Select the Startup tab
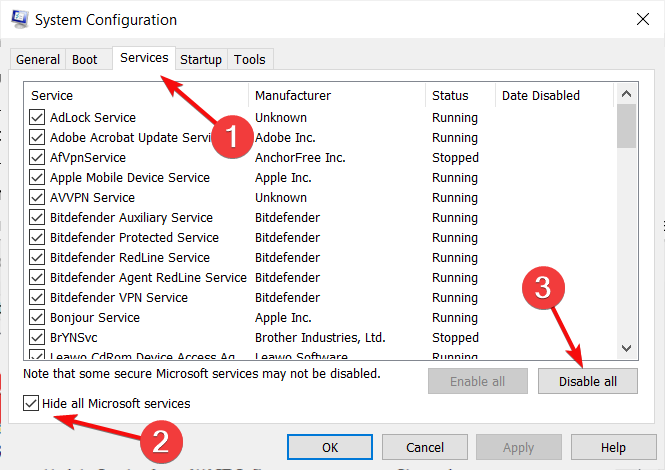This screenshot has height=470, width=665. 201,60
